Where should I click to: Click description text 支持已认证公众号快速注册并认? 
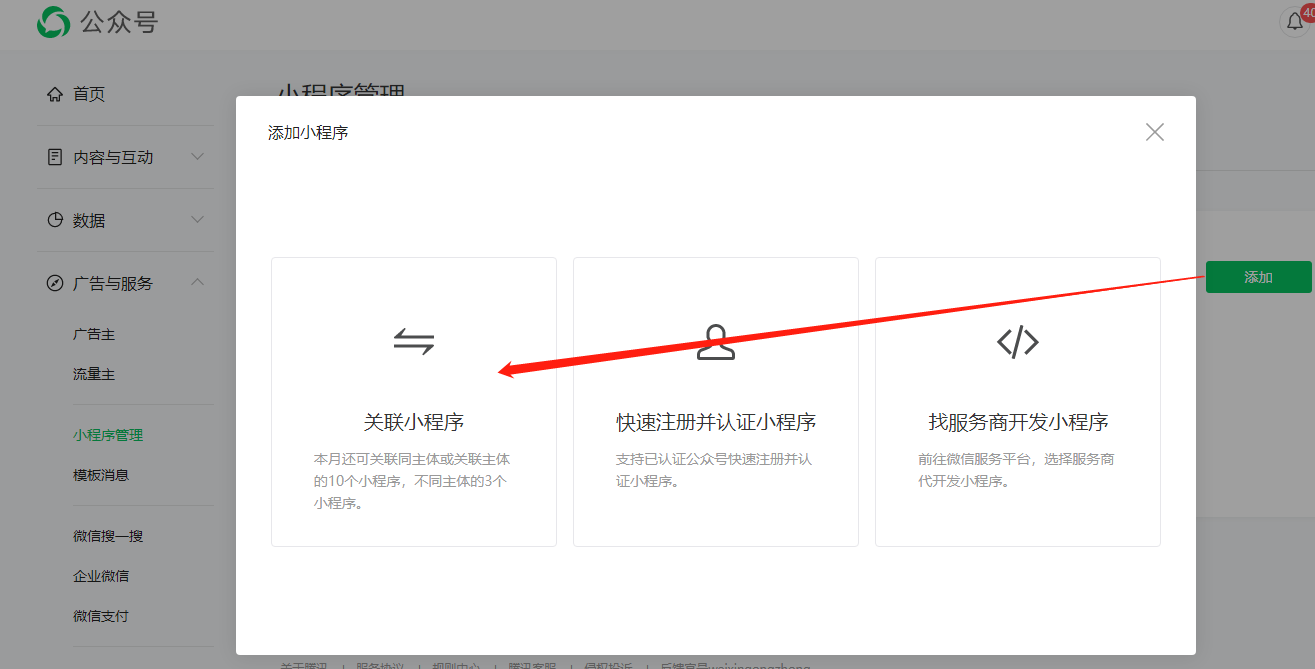(x=714, y=459)
